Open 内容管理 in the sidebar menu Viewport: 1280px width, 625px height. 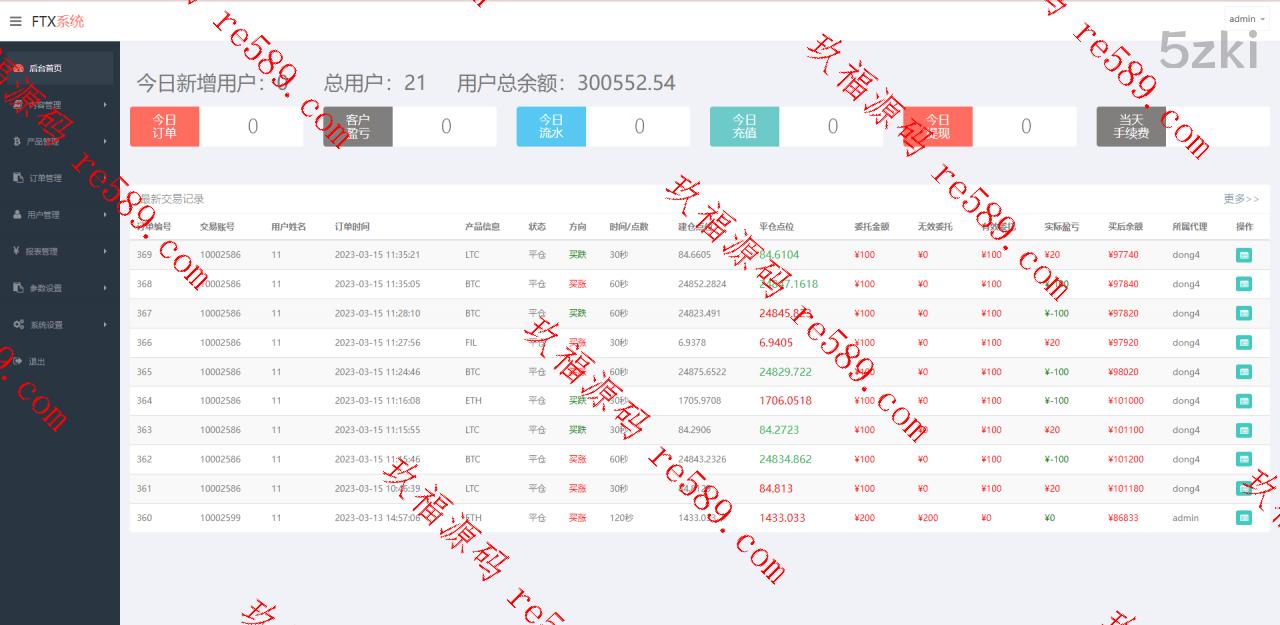[x=45, y=104]
